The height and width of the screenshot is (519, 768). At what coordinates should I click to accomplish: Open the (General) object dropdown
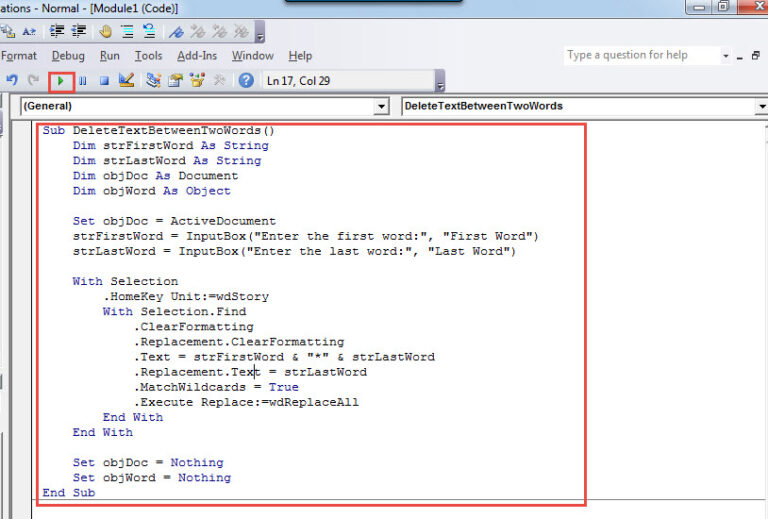381,106
